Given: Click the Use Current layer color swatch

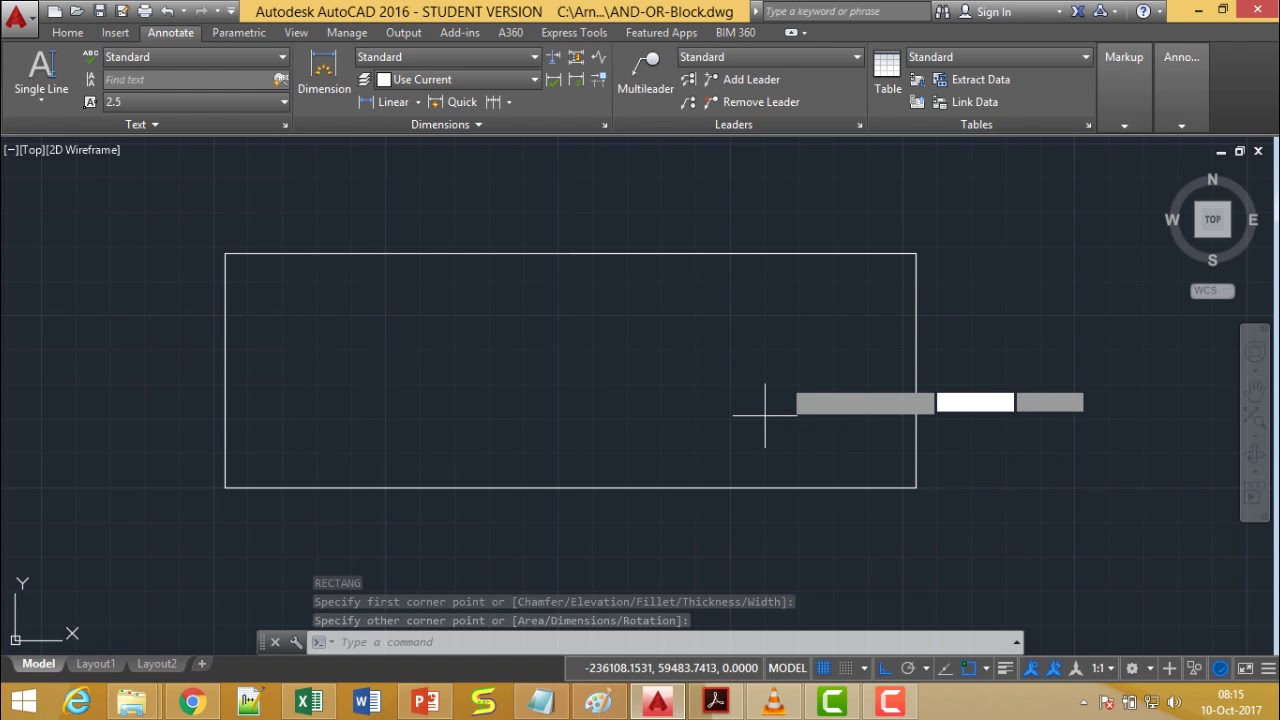Looking at the screenshot, I should (x=384, y=80).
